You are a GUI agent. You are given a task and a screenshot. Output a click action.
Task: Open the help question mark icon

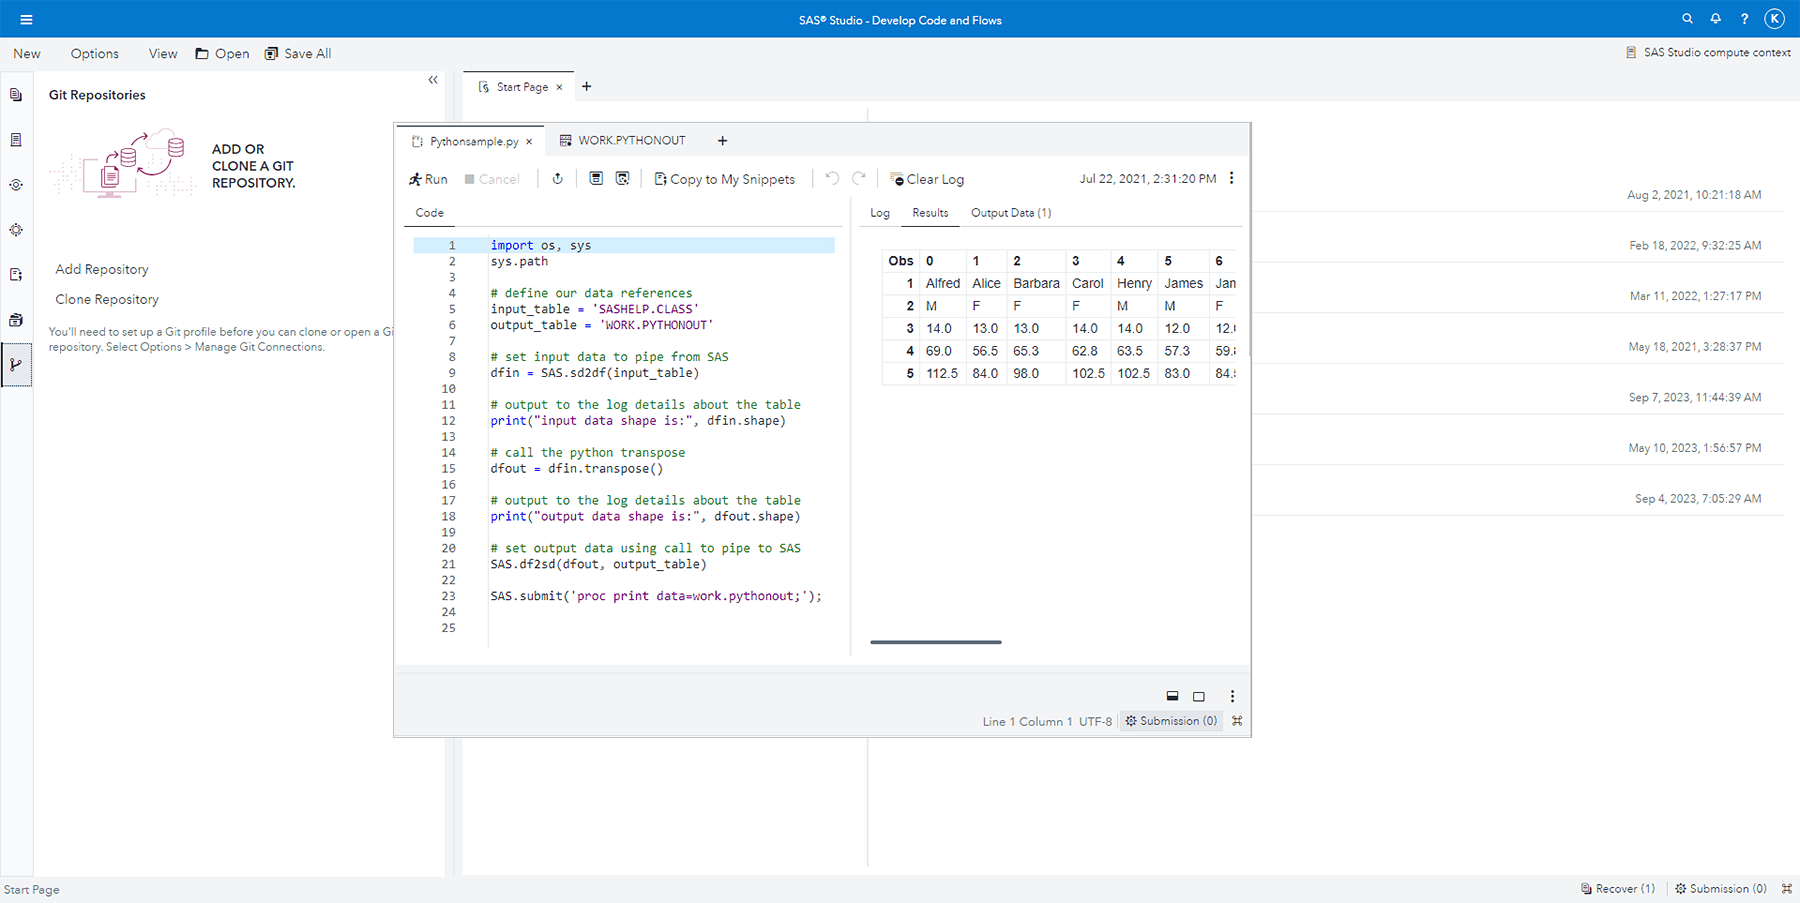point(1745,19)
